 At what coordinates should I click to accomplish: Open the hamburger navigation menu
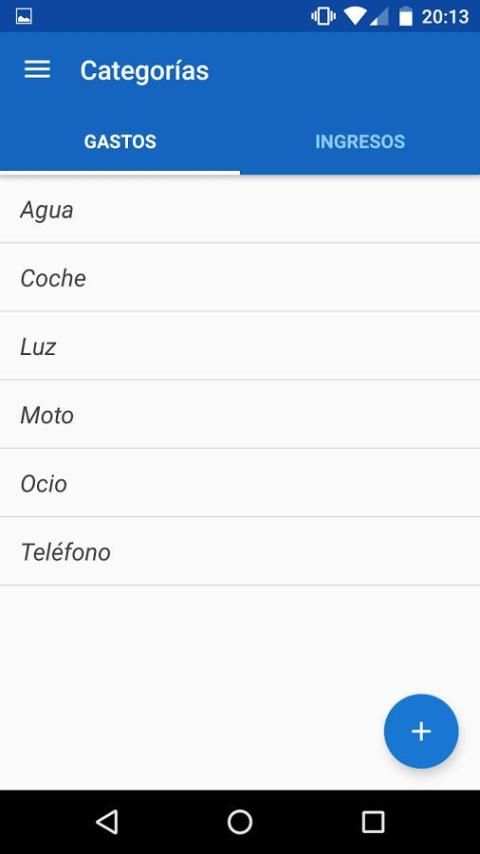click(37, 70)
